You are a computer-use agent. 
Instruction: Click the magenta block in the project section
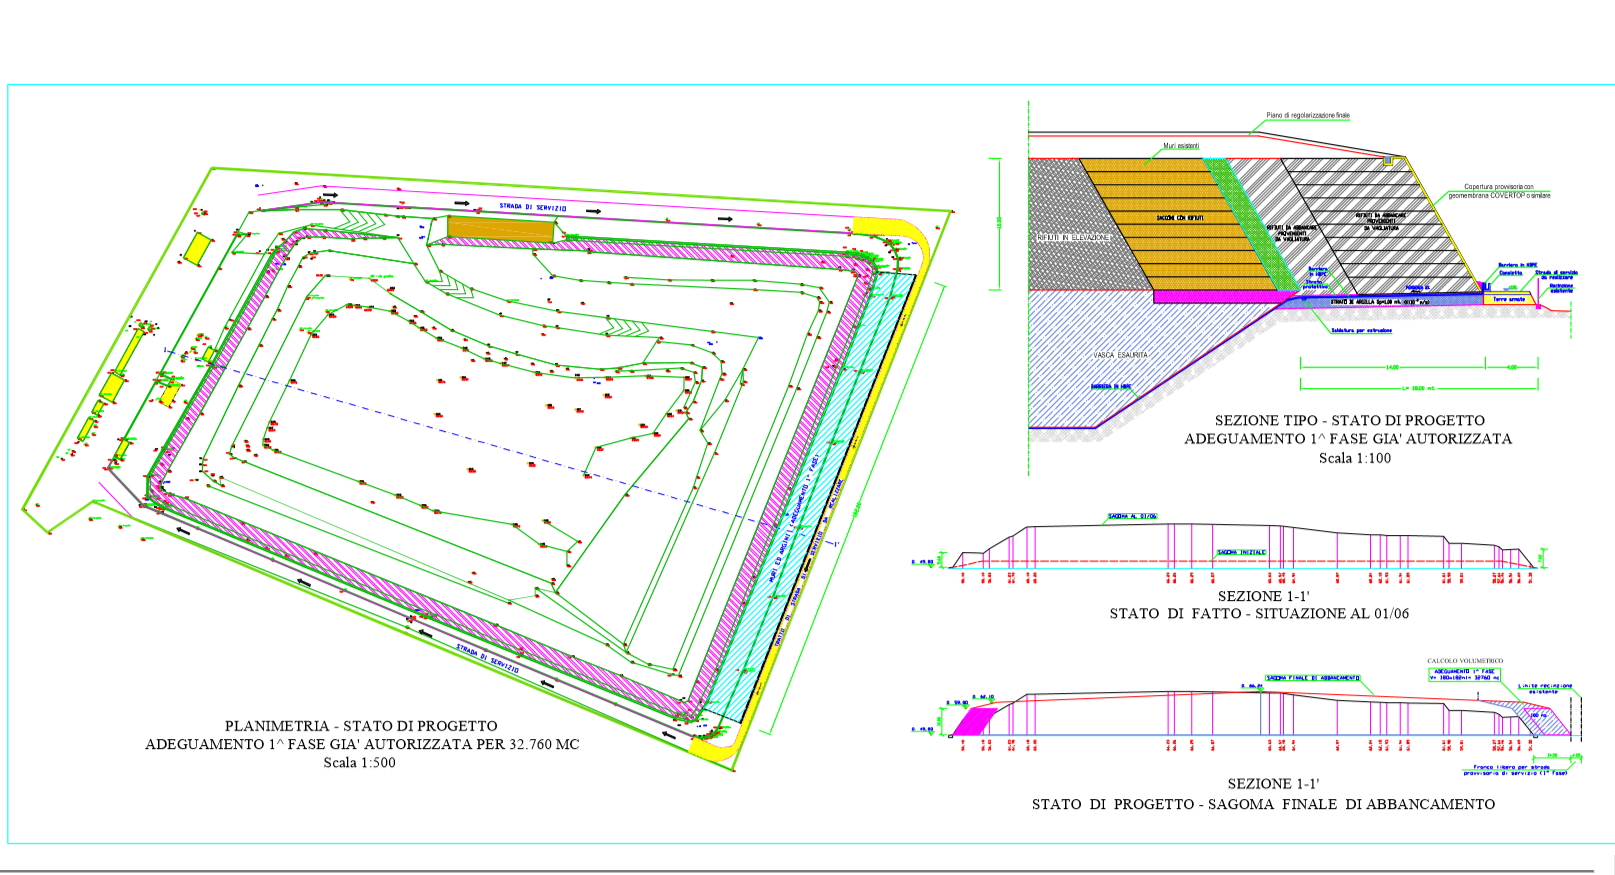(973, 721)
